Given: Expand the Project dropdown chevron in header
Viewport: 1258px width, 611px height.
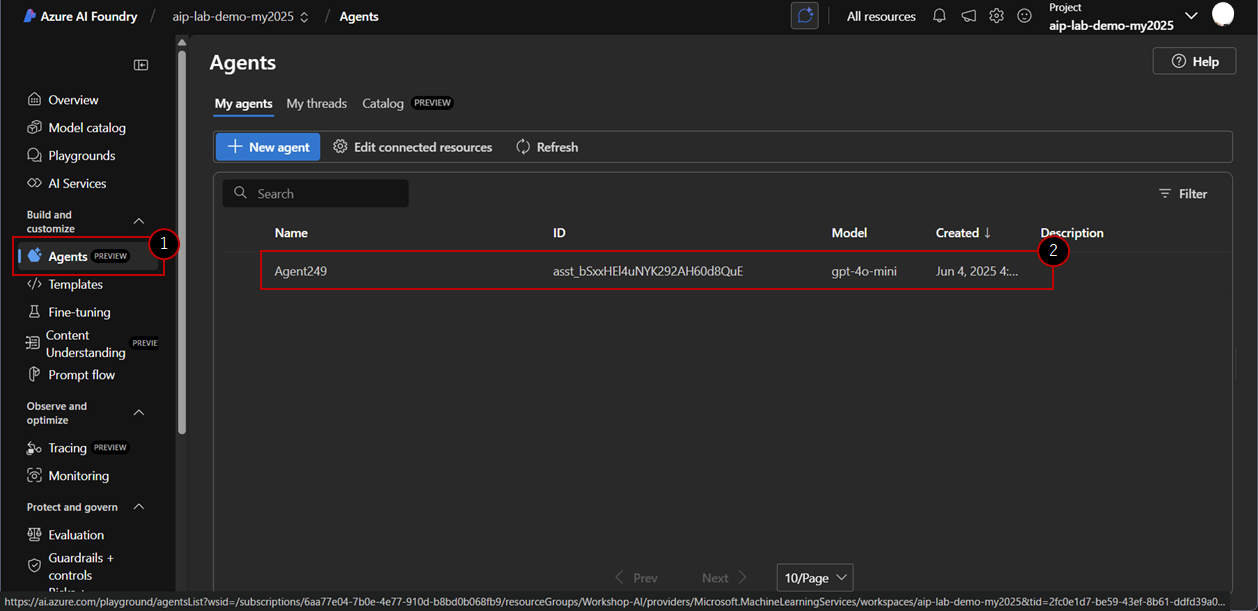Looking at the screenshot, I should pyautogui.click(x=1190, y=16).
